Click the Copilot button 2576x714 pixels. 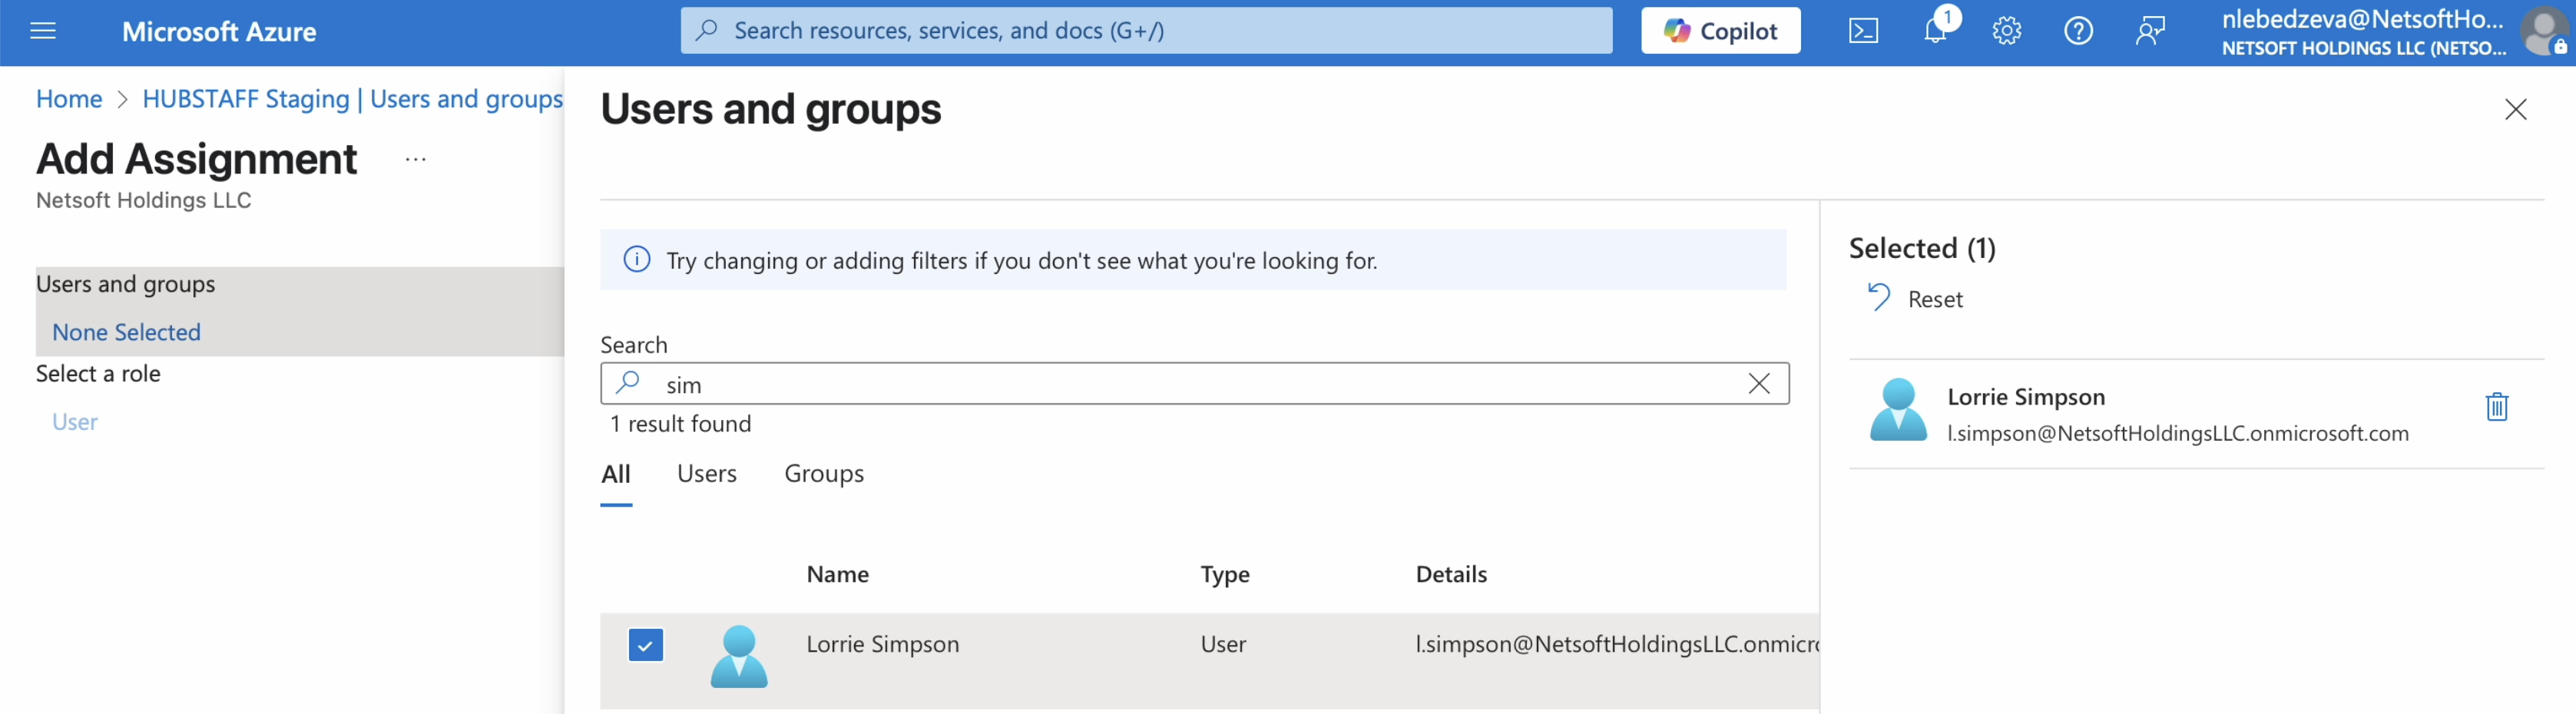pos(1720,31)
